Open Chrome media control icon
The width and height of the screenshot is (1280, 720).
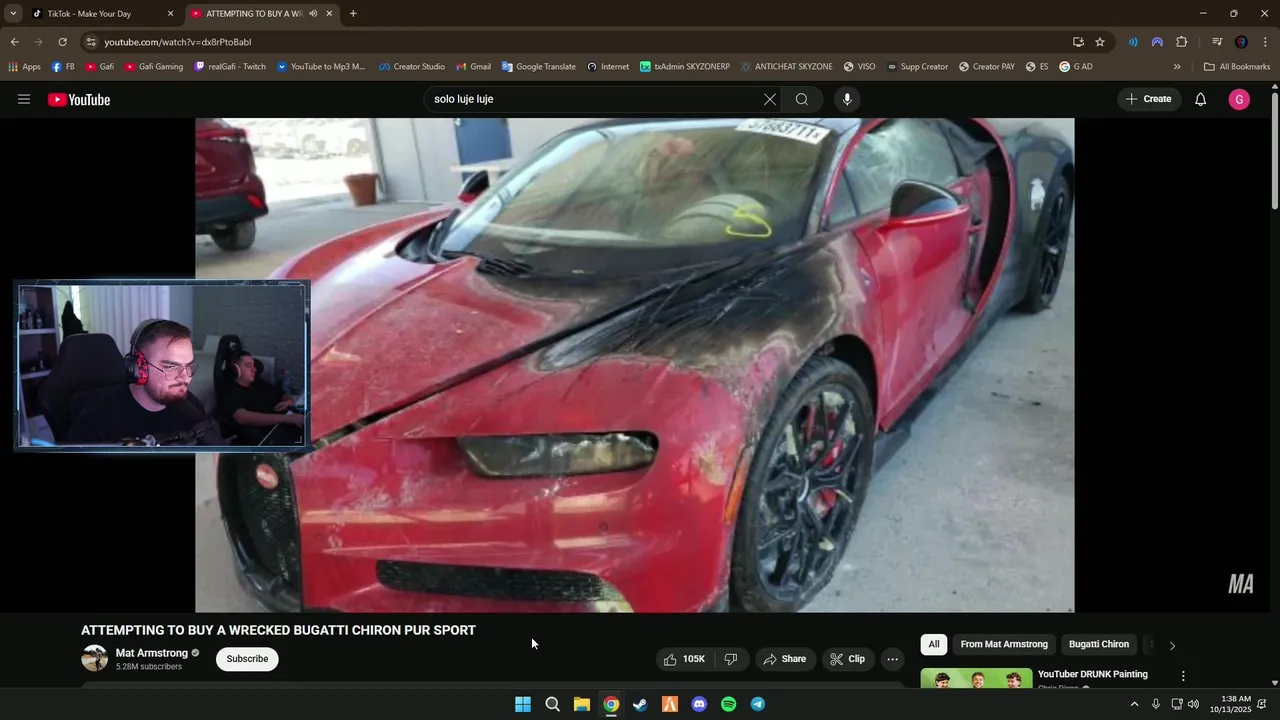pos(1217,42)
